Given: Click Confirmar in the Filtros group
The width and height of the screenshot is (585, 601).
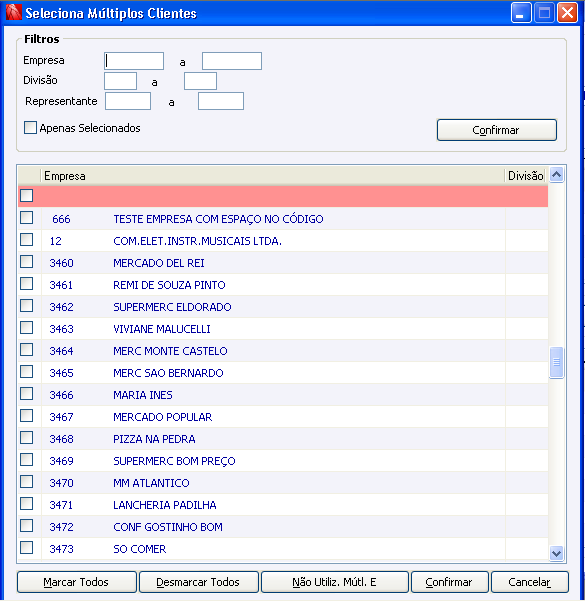Looking at the screenshot, I should tap(497, 130).
